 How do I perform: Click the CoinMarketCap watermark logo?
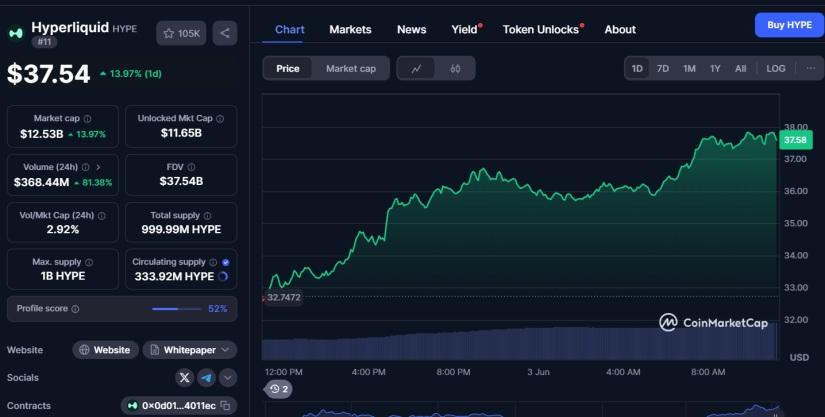click(x=713, y=322)
